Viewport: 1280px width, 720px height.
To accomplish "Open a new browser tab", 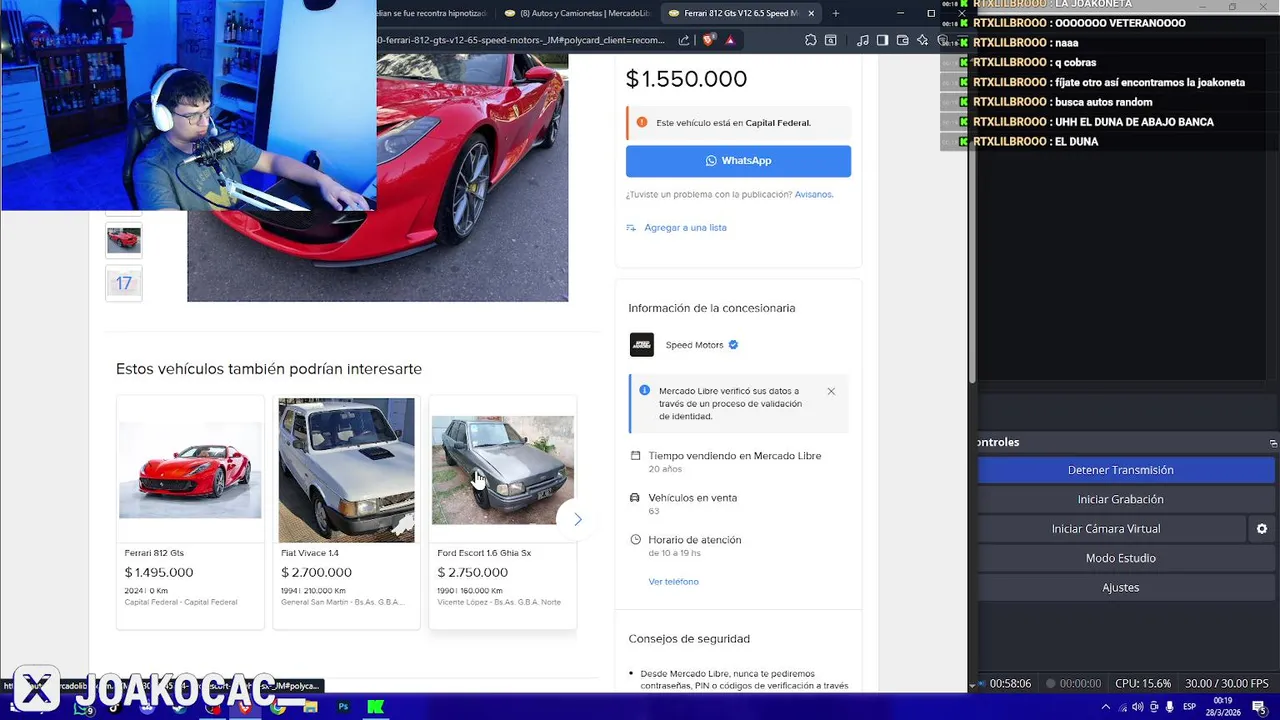I will [x=836, y=13].
